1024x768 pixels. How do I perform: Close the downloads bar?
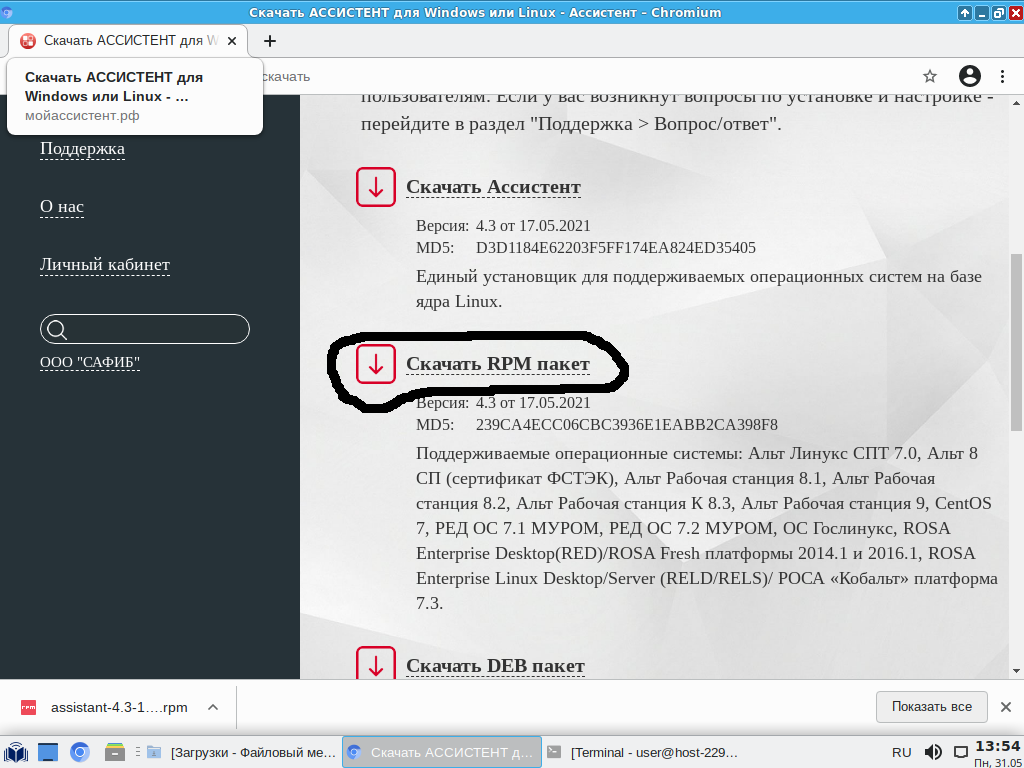pyautogui.click(x=1006, y=707)
